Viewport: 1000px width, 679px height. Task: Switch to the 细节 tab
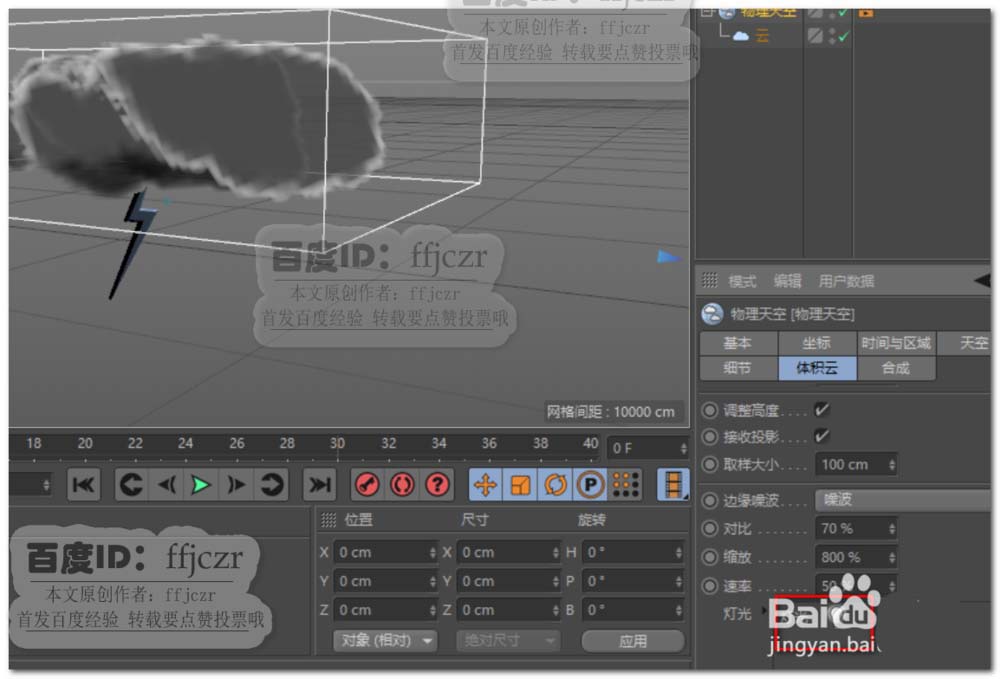click(739, 368)
